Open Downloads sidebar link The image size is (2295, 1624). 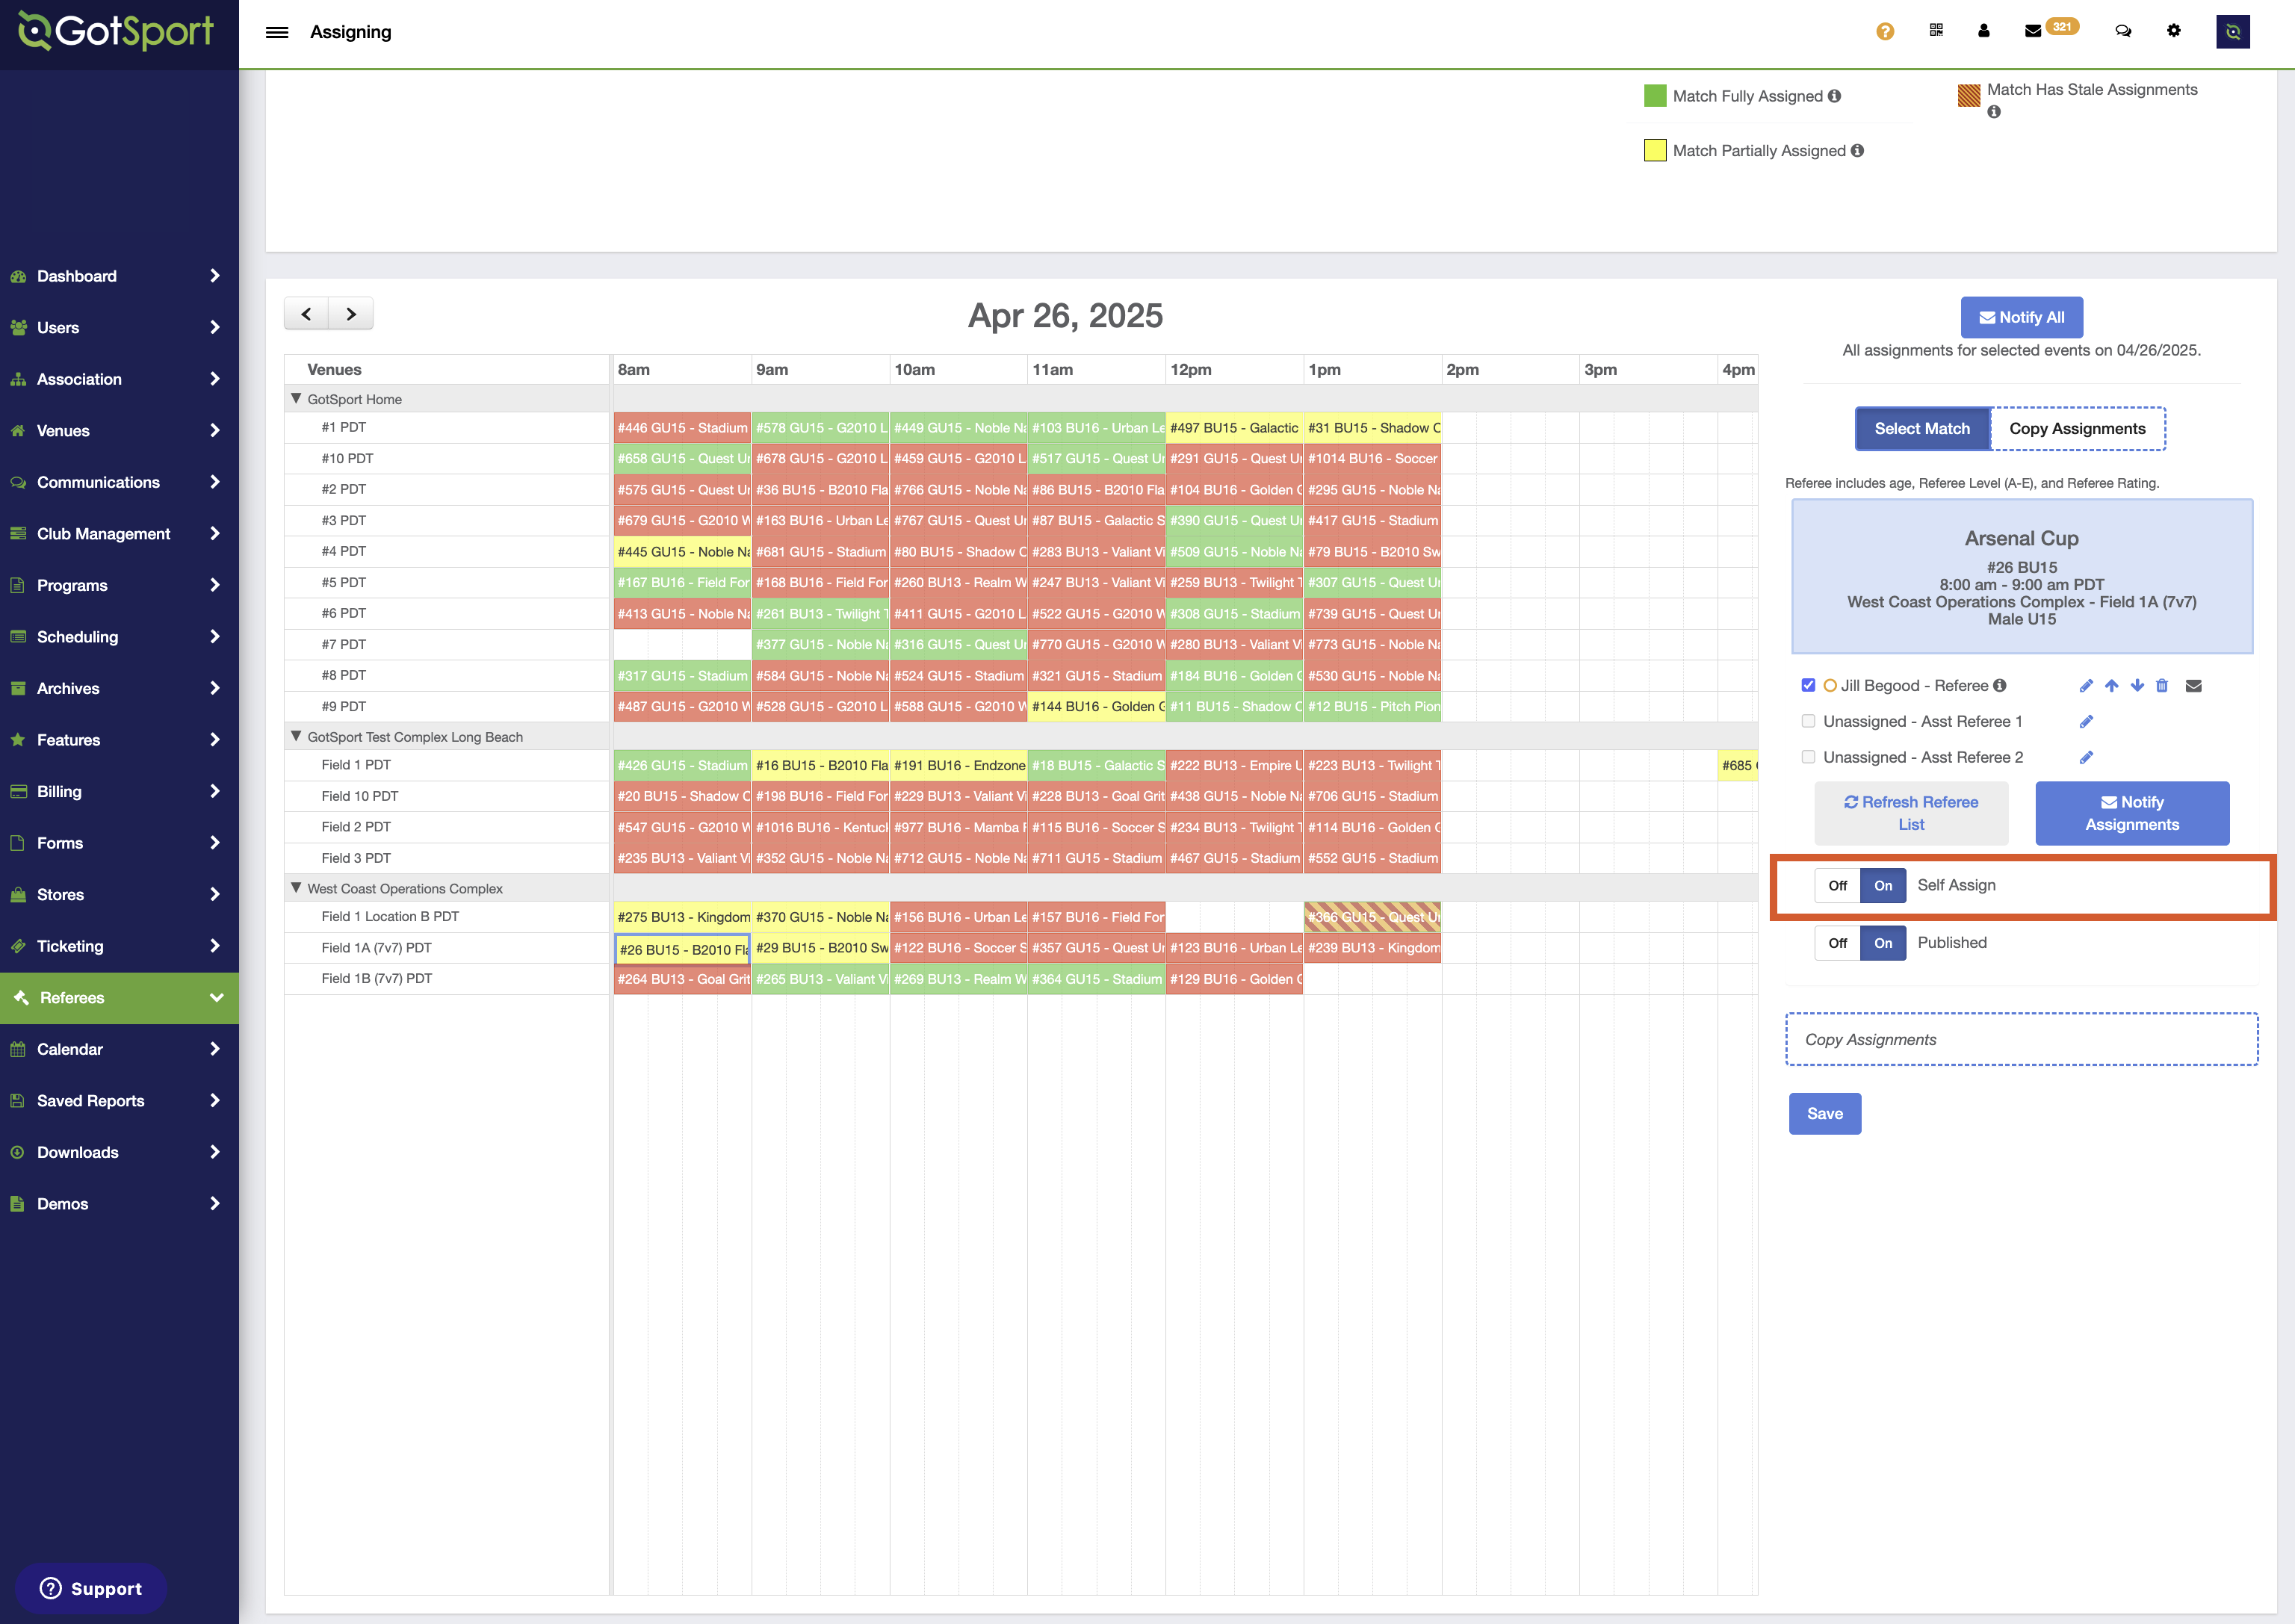coord(119,1152)
